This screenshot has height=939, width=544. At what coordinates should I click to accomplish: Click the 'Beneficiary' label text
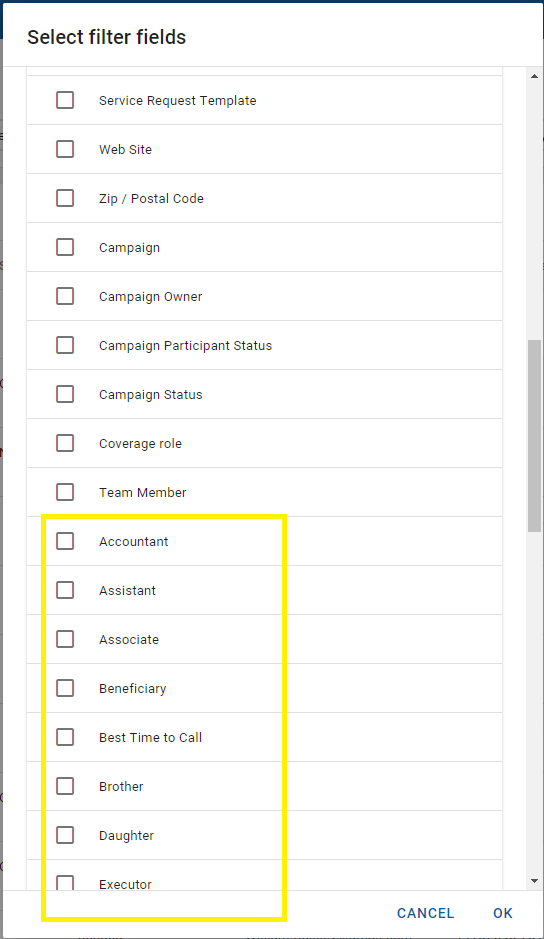click(x=132, y=689)
